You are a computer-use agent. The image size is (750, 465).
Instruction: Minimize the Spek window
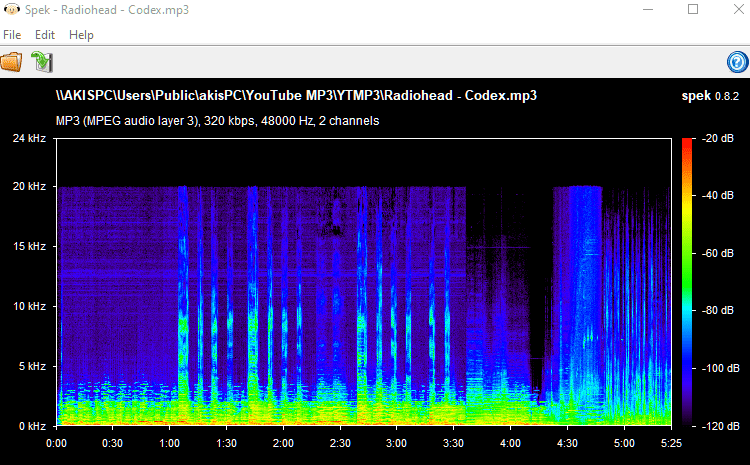(x=648, y=10)
